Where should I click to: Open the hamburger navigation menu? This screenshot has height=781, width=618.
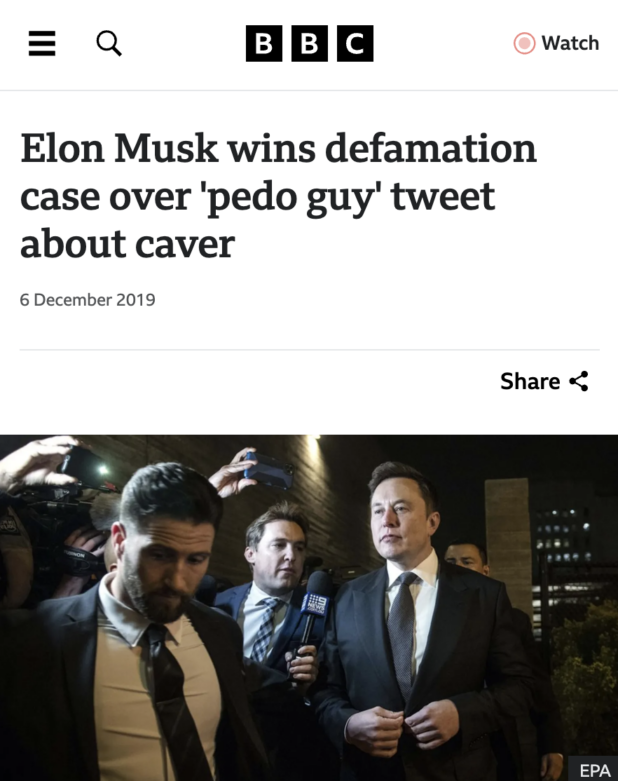click(42, 43)
